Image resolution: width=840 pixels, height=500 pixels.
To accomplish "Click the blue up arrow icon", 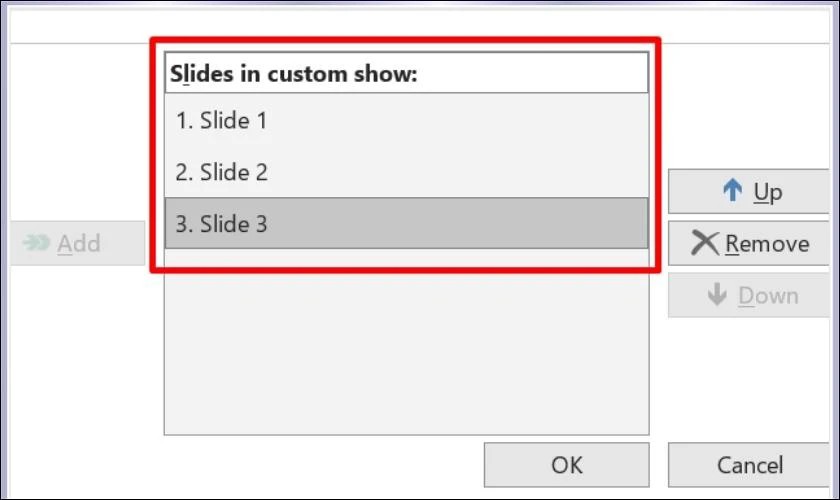I will pyautogui.click(x=732, y=190).
